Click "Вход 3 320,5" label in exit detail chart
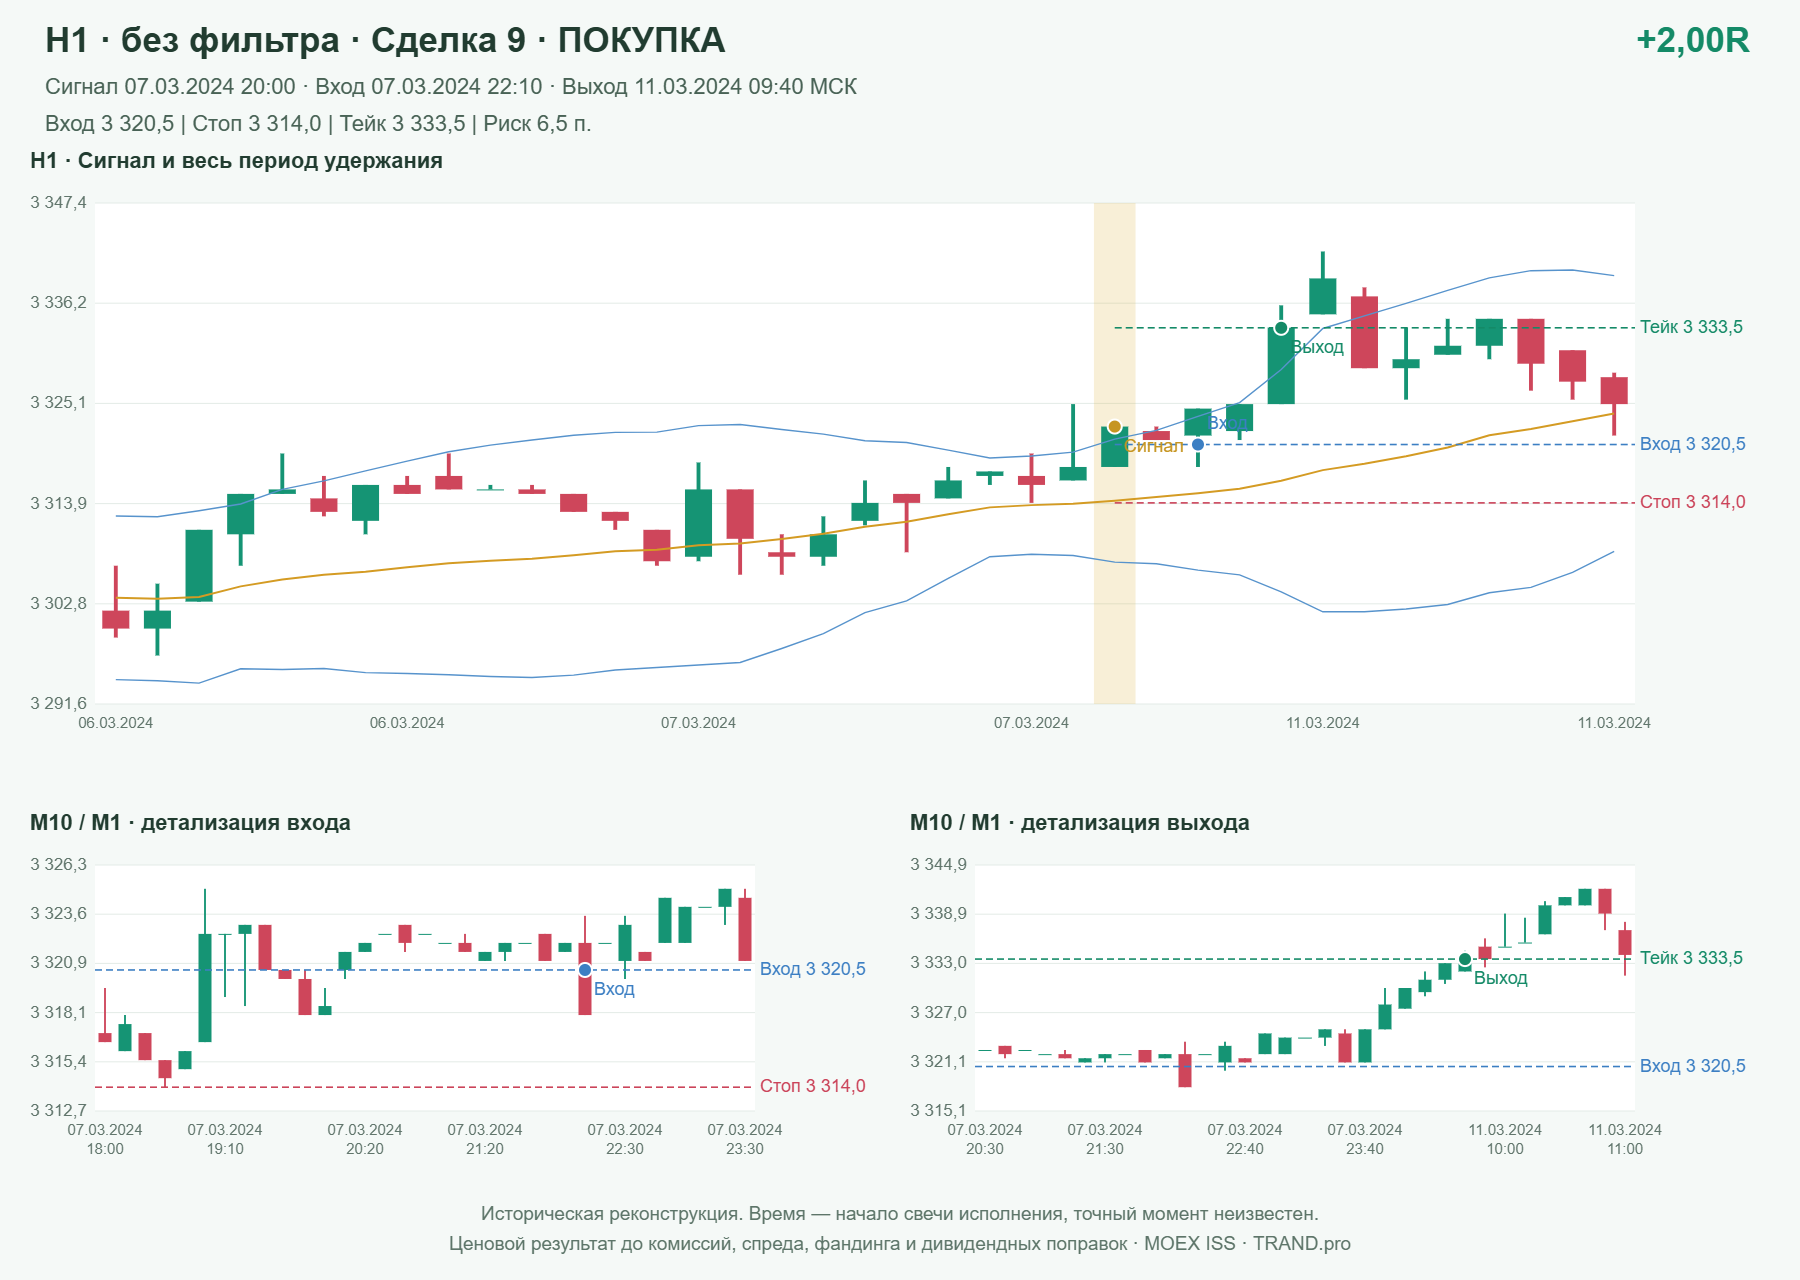 click(1693, 1066)
